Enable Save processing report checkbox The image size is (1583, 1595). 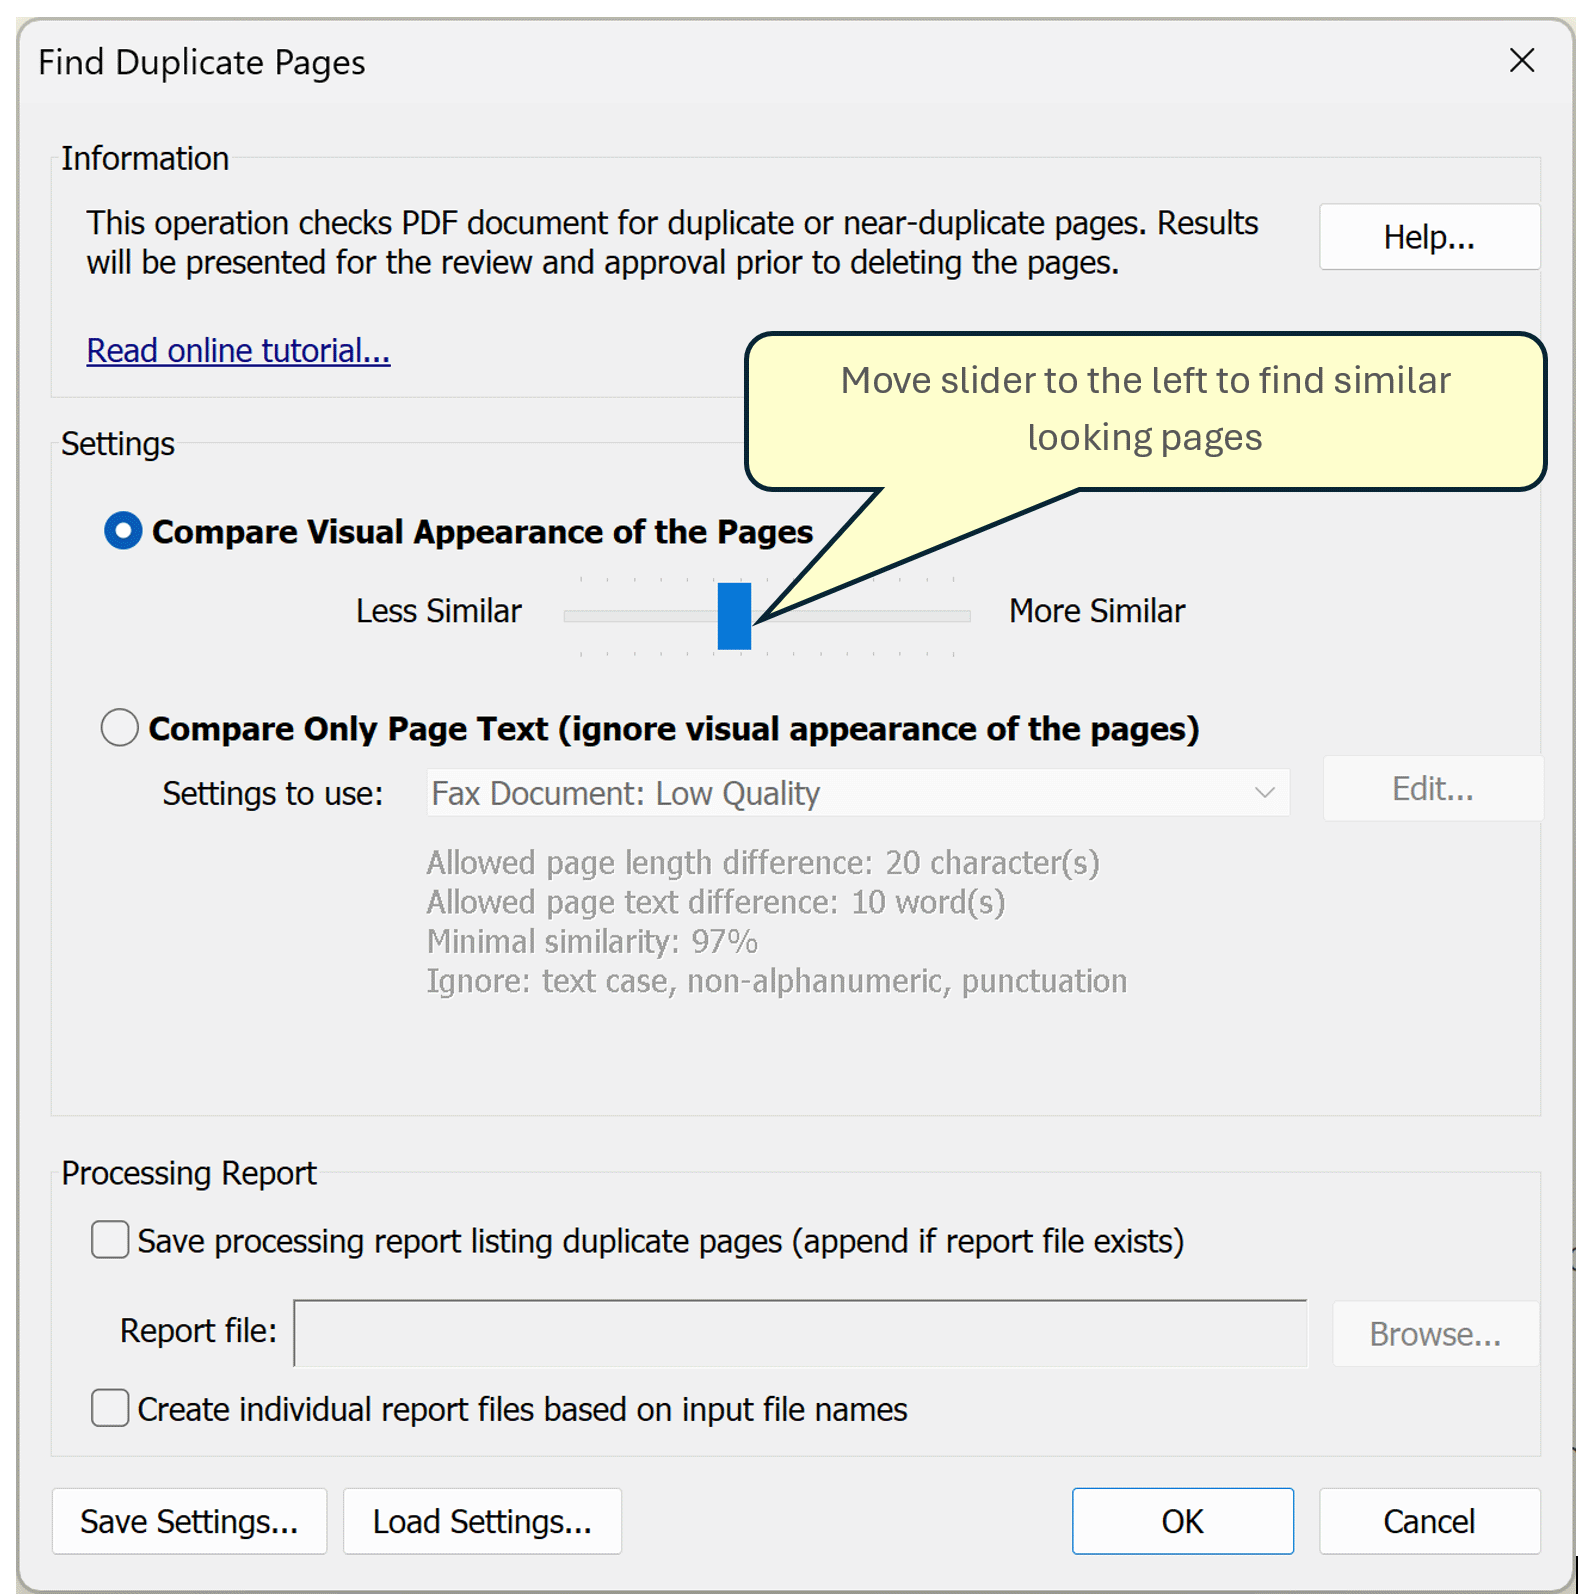tap(110, 1240)
